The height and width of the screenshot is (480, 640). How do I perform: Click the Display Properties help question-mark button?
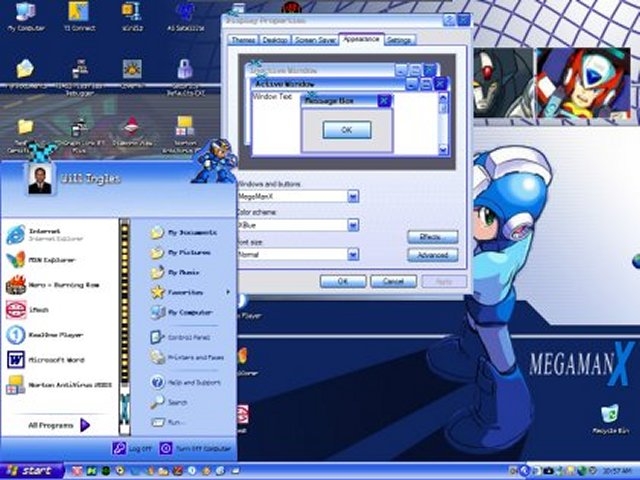coord(449,20)
